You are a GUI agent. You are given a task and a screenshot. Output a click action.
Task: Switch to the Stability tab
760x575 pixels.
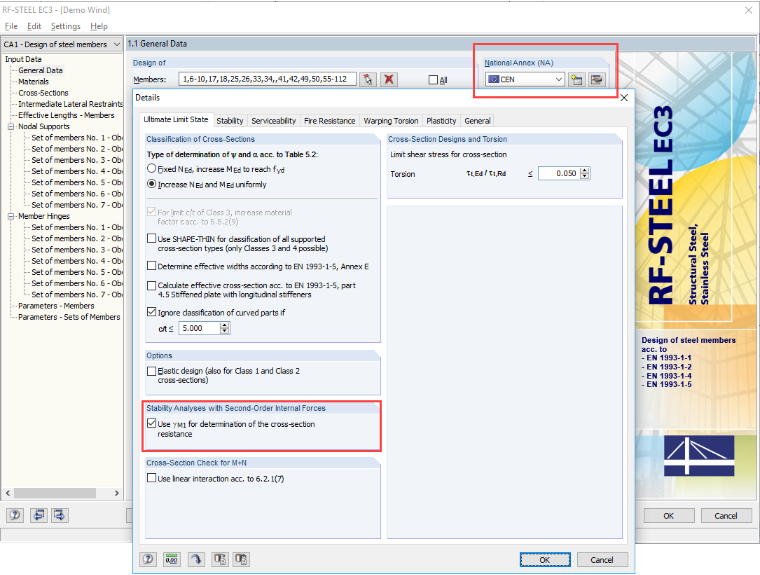[x=230, y=121]
